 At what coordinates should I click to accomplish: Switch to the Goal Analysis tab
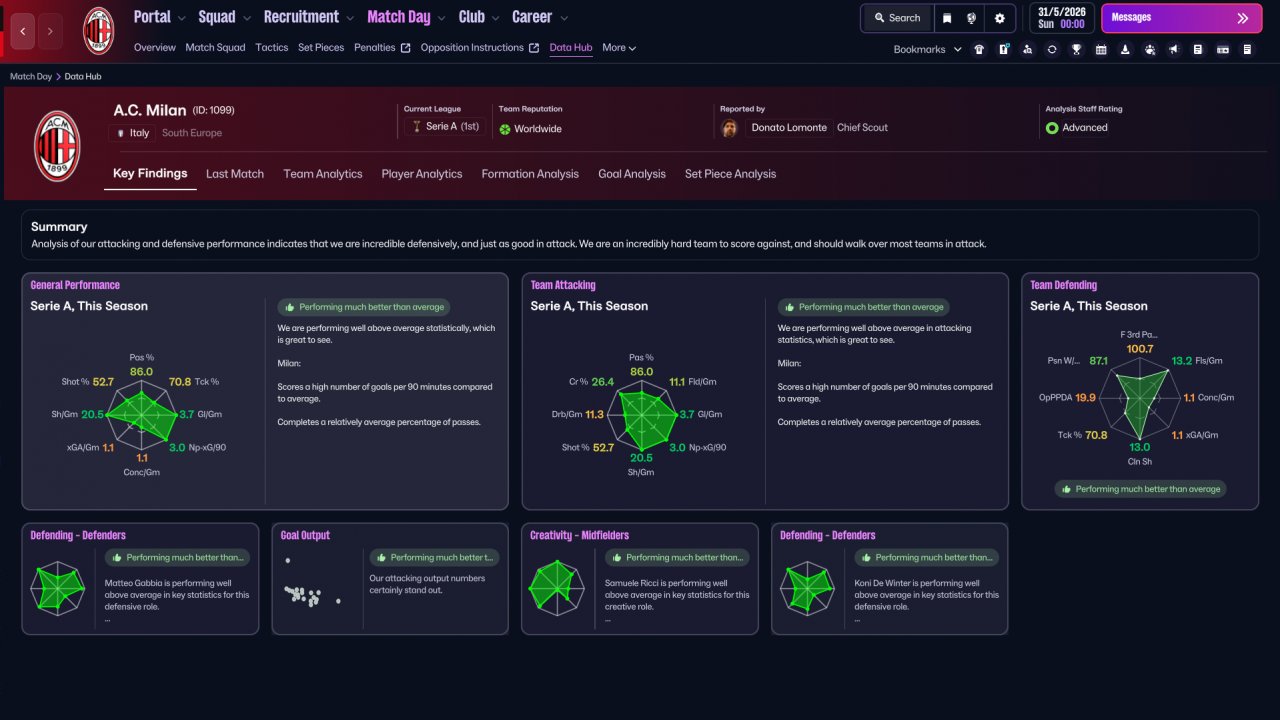click(x=632, y=174)
